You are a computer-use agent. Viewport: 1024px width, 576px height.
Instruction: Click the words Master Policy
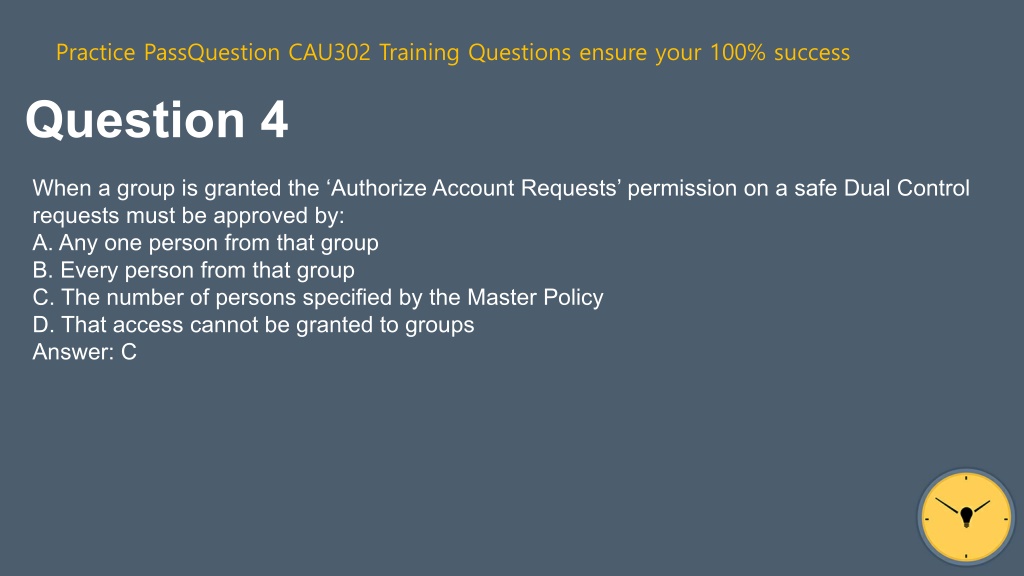click(x=536, y=298)
